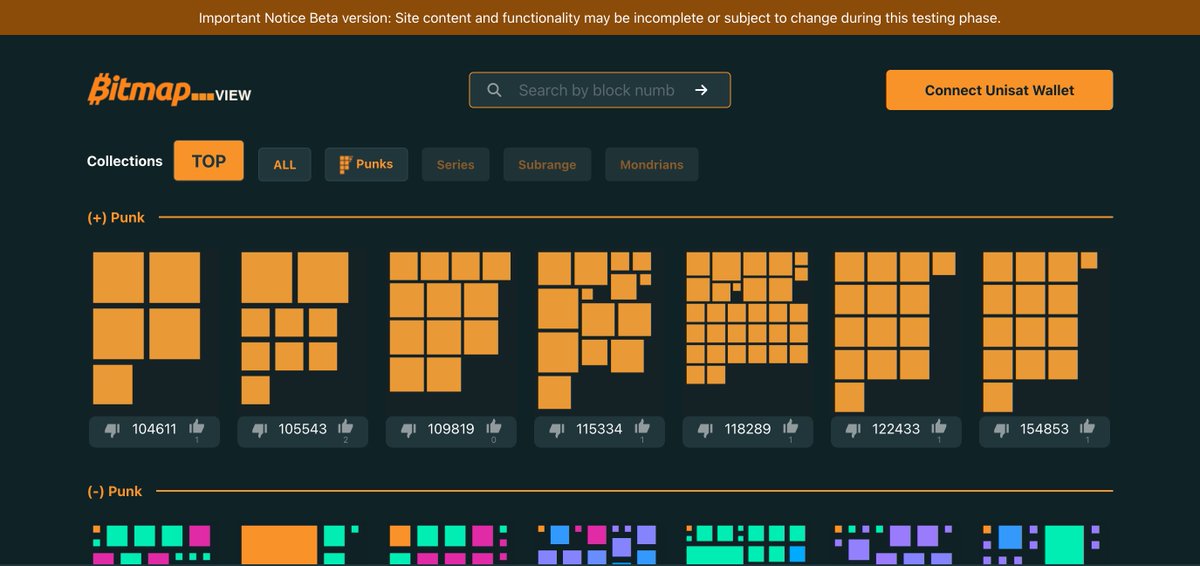The image size is (1200, 566).
Task: Thumbs down bitmap 109819
Action: tap(409, 429)
